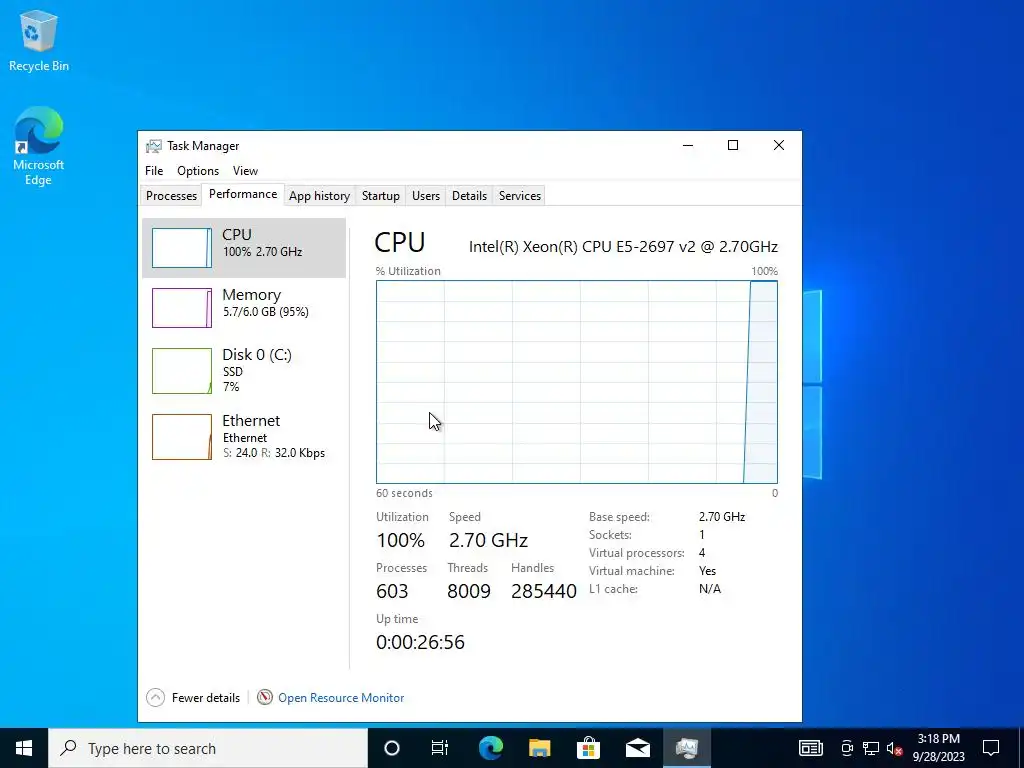Image resolution: width=1024 pixels, height=768 pixels.
Task: Click the Base speed label
Action: click(619, 517)
